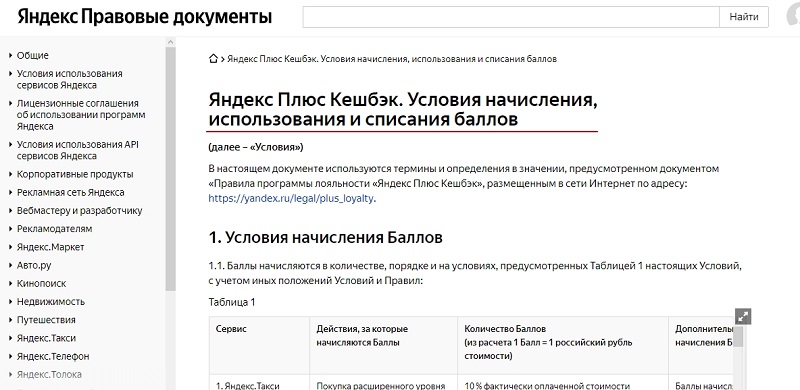Open Условия использования API сервисов Яндекса
The height and width of the screenshot is (390, 800).
(x=78, y=150)
